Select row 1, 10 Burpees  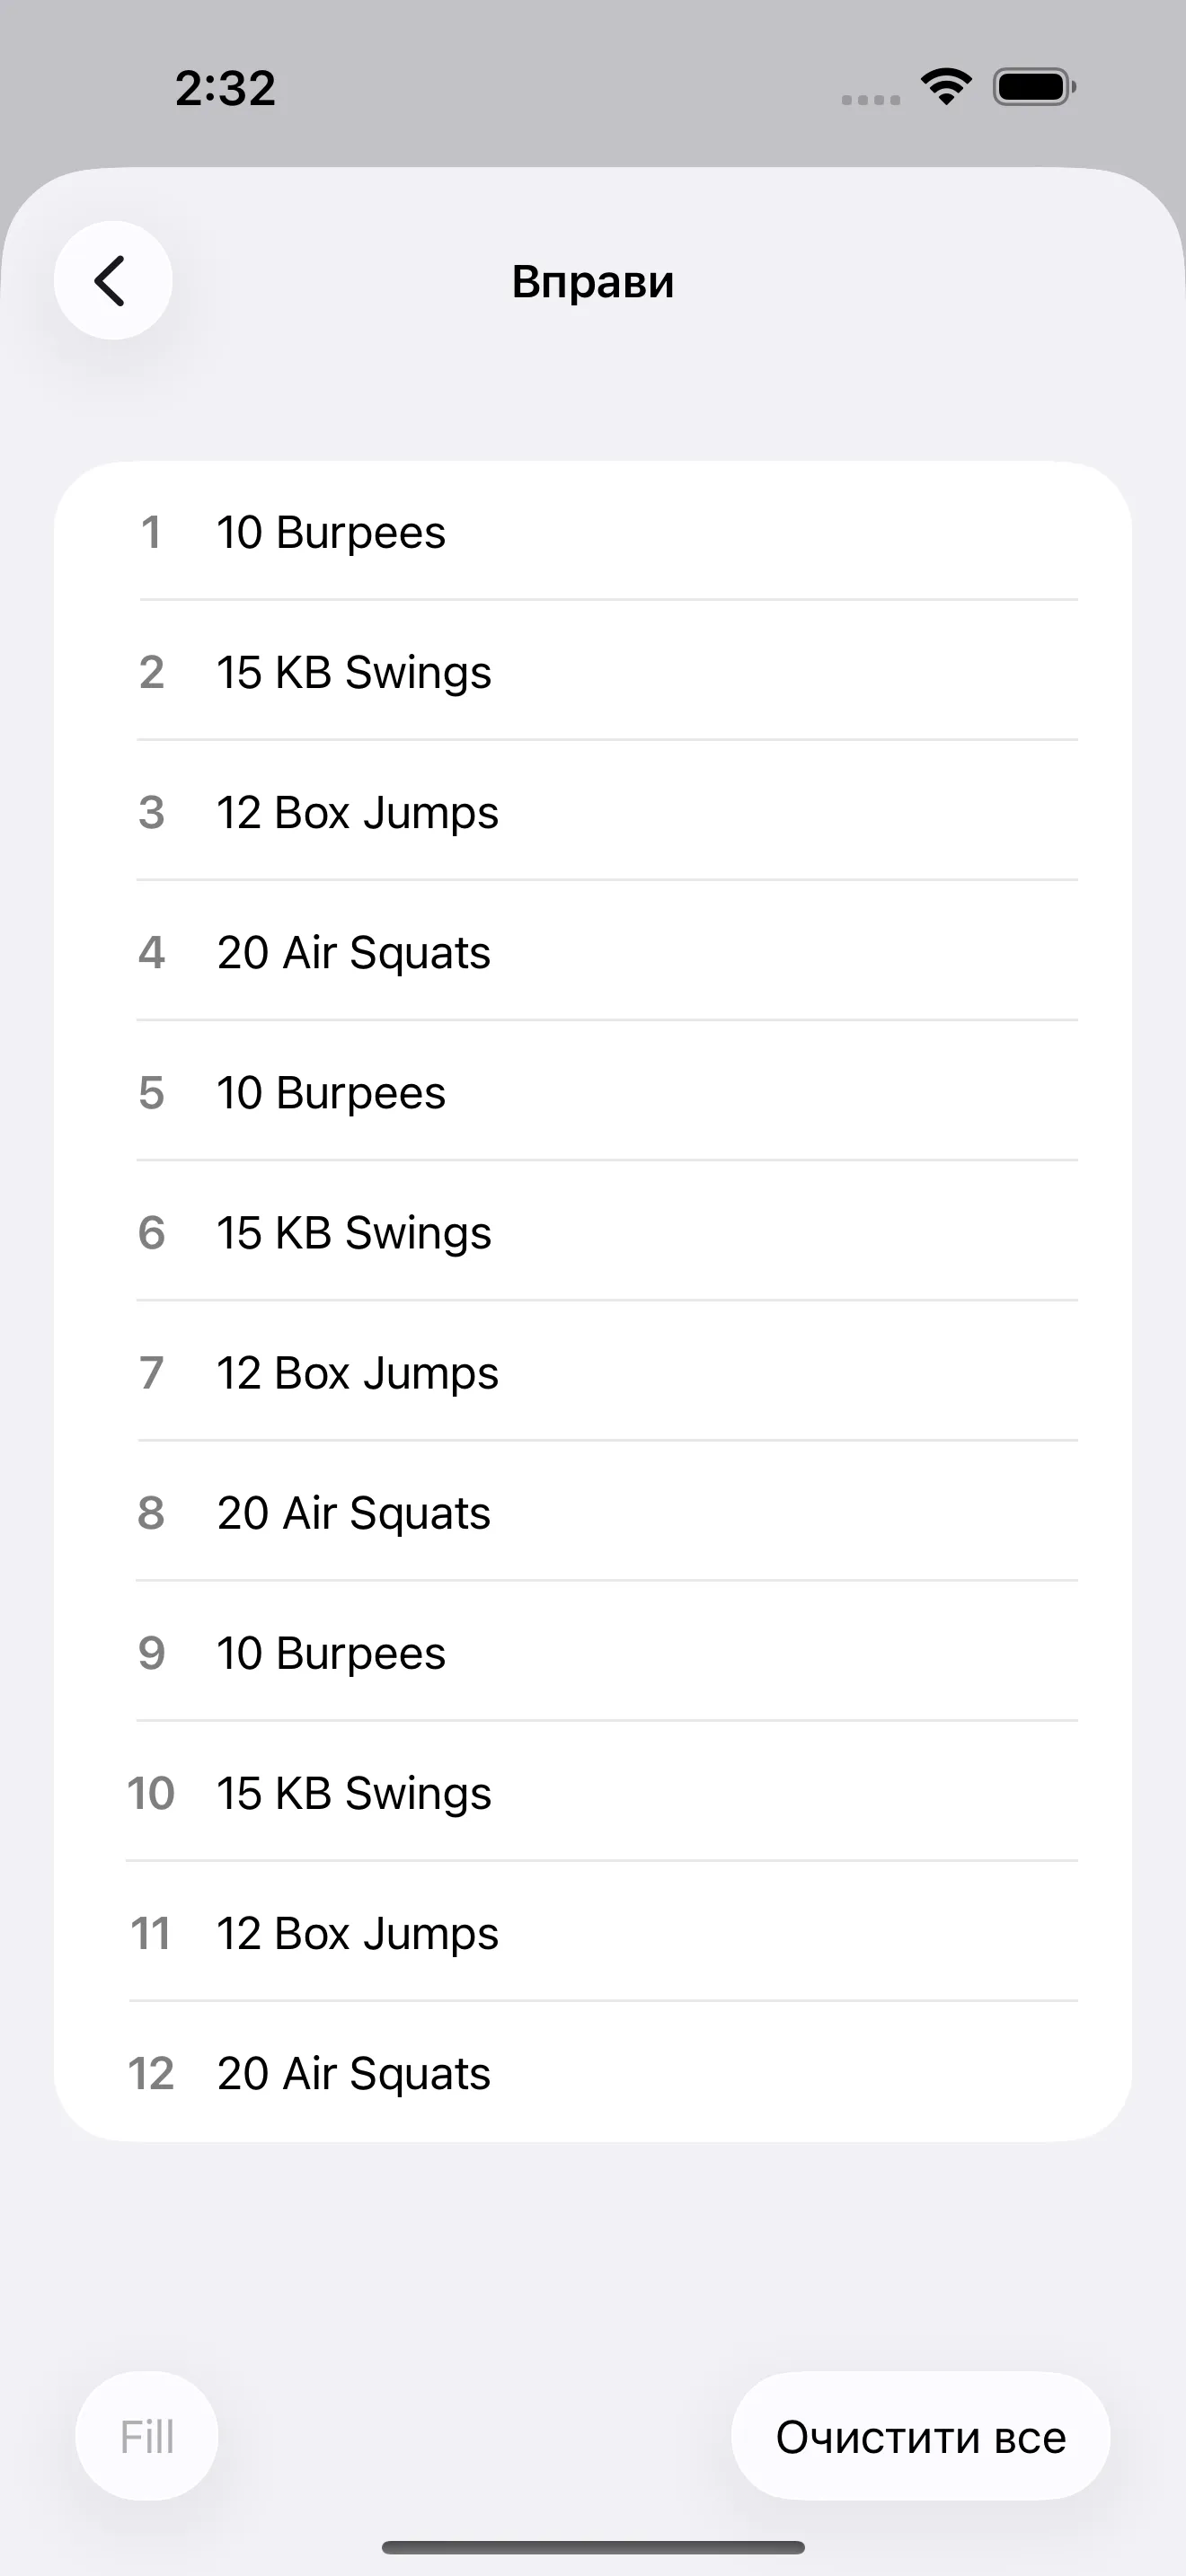(x=592, y=532)
